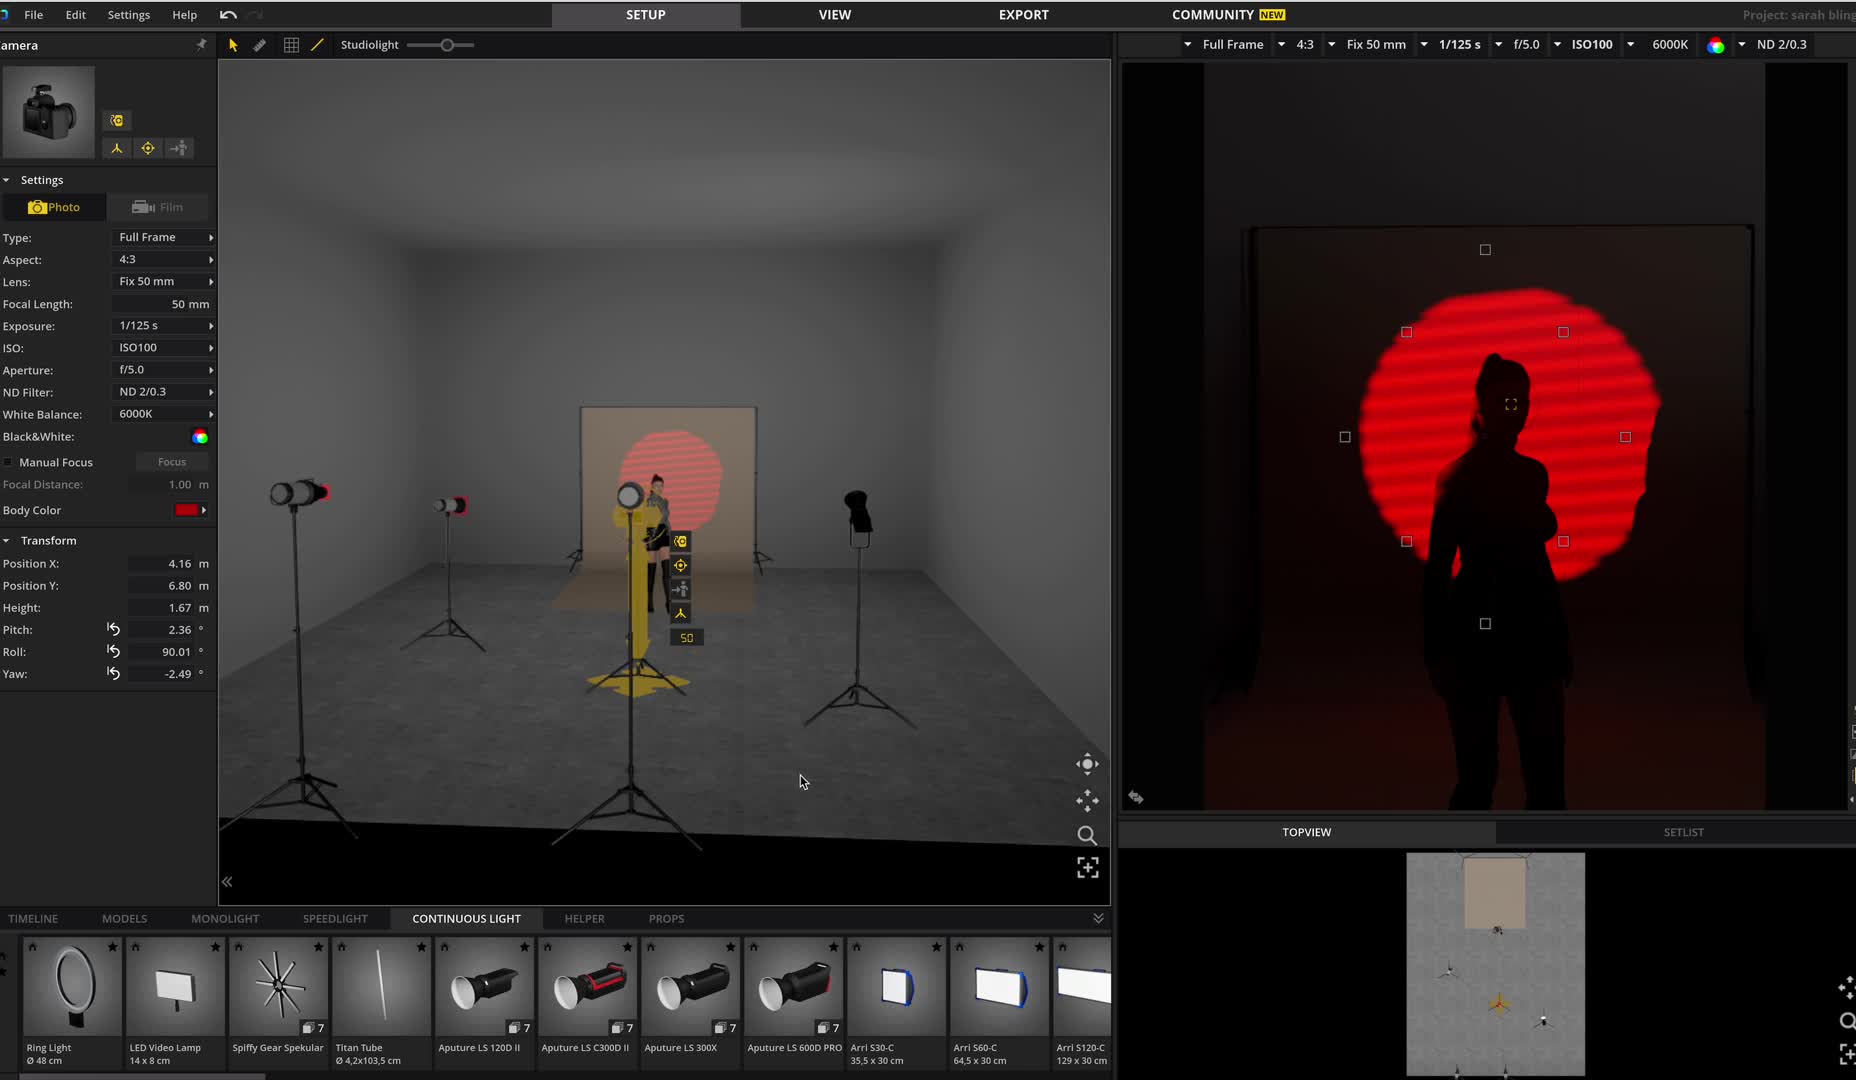Open the White Balance 6000K dropdown
Image resolution: width=1856 pixels, height=1080 pixels.
164,414
